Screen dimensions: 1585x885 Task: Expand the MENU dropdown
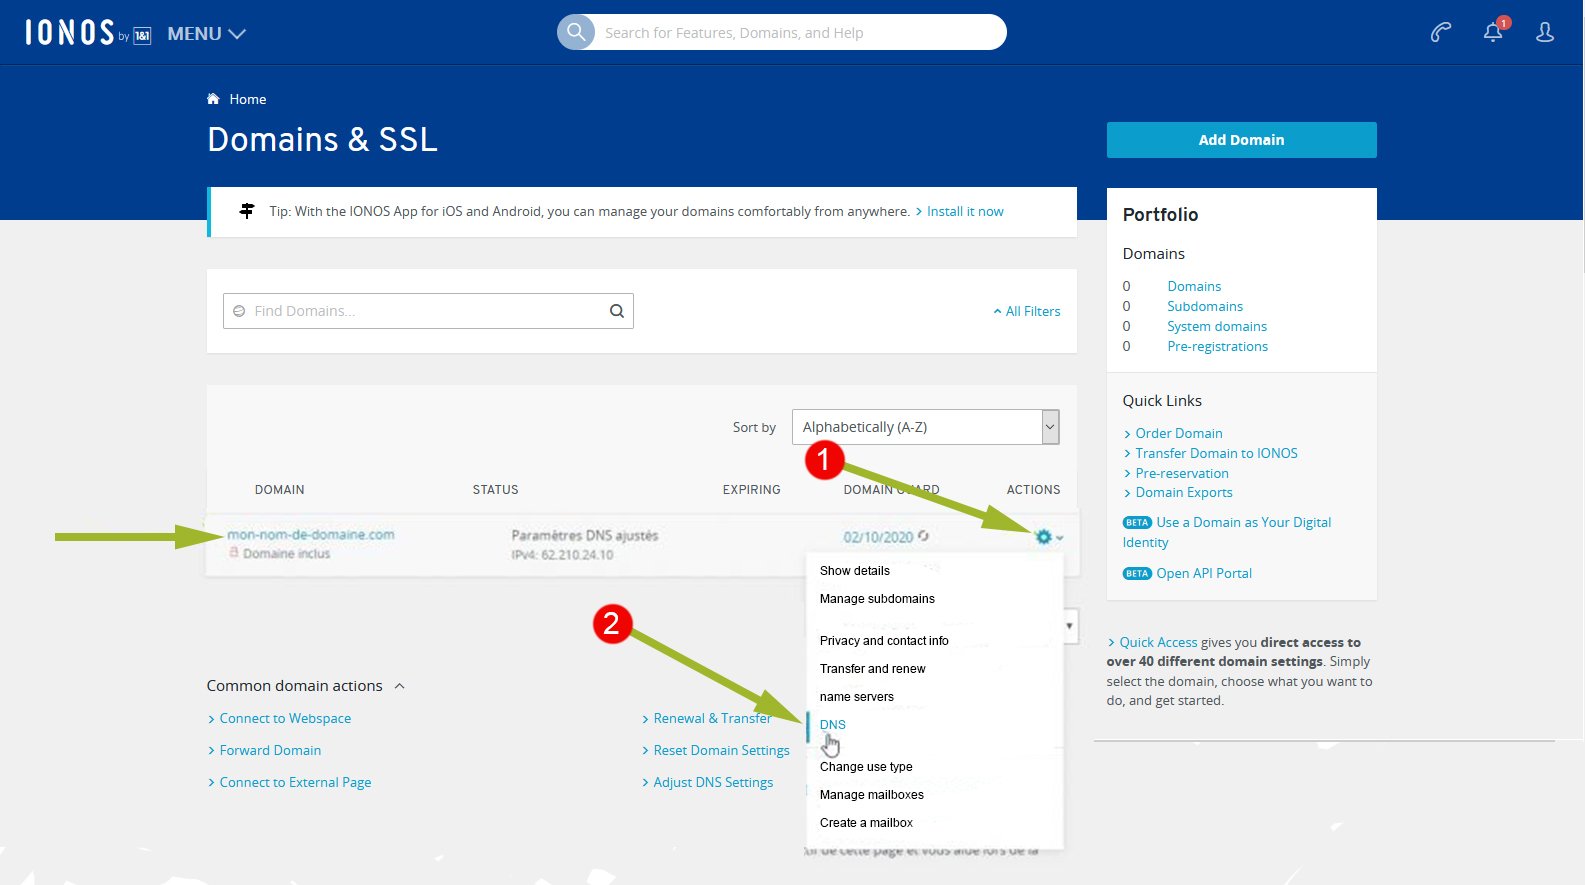click(206, 34)
